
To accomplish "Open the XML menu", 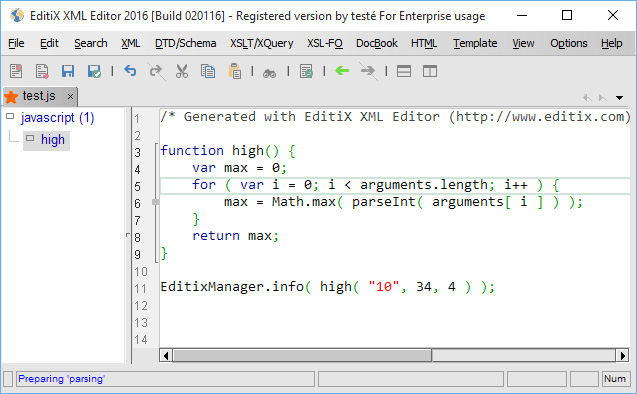I will [130, 43].
